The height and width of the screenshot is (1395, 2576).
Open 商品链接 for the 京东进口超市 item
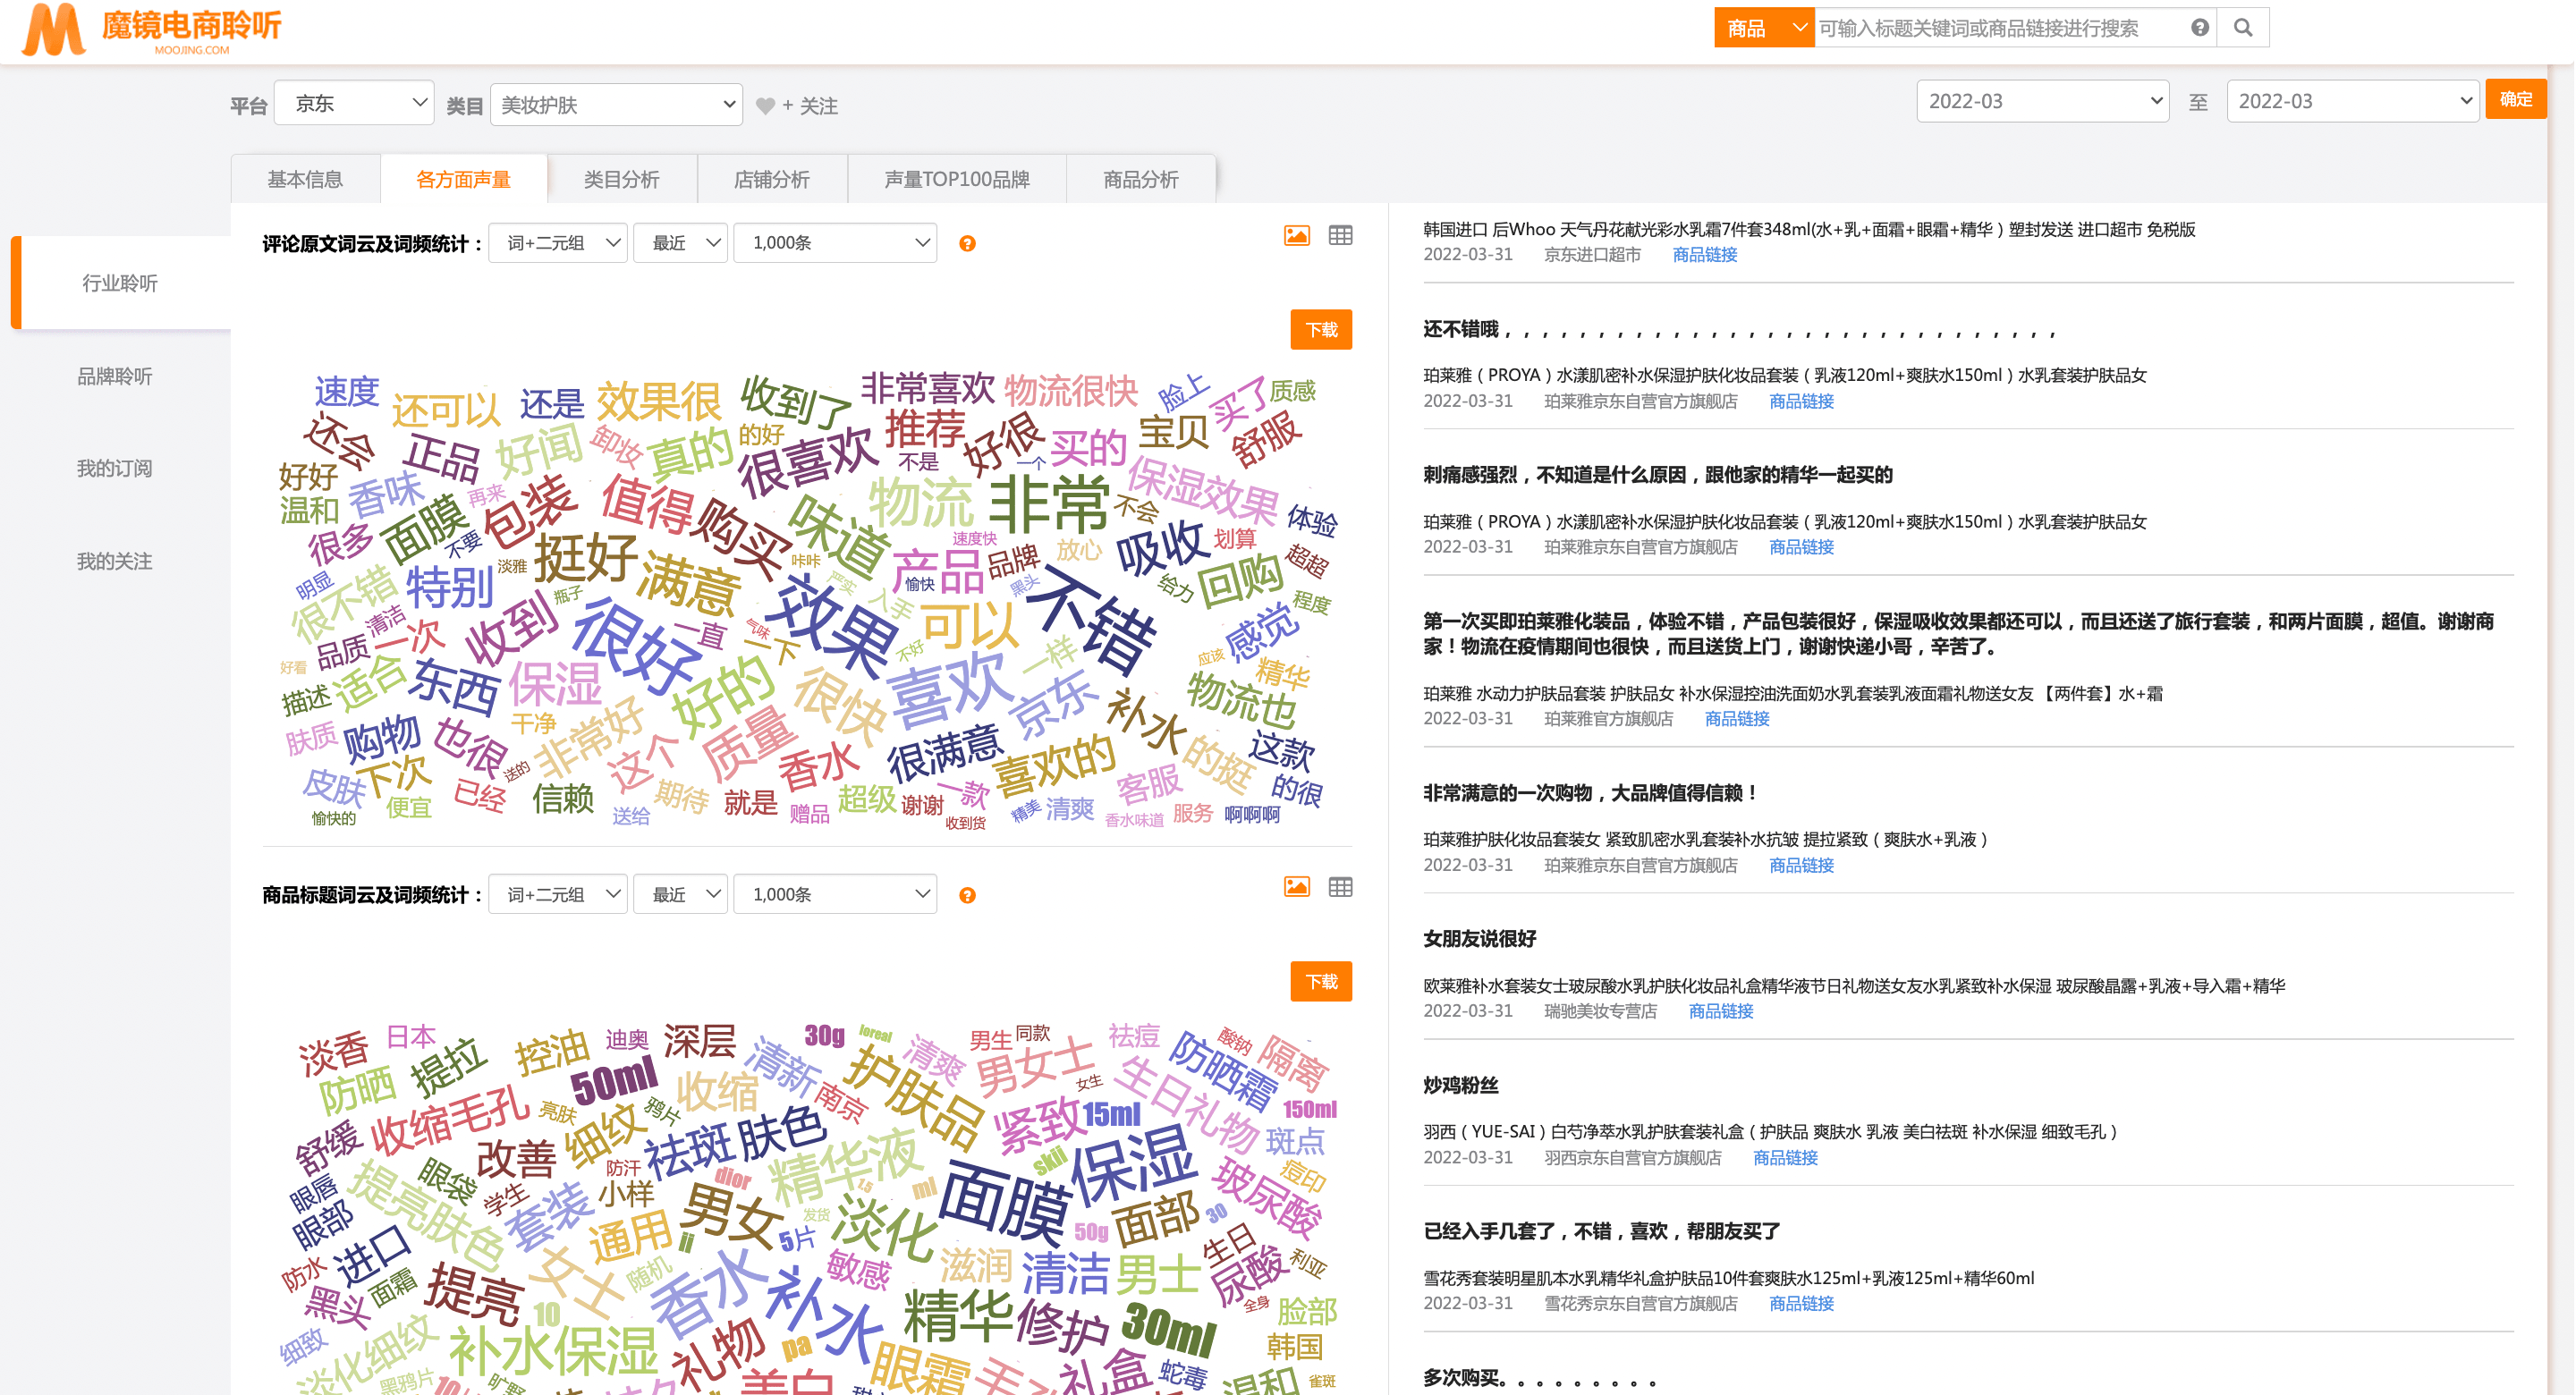pos(1704,255)
